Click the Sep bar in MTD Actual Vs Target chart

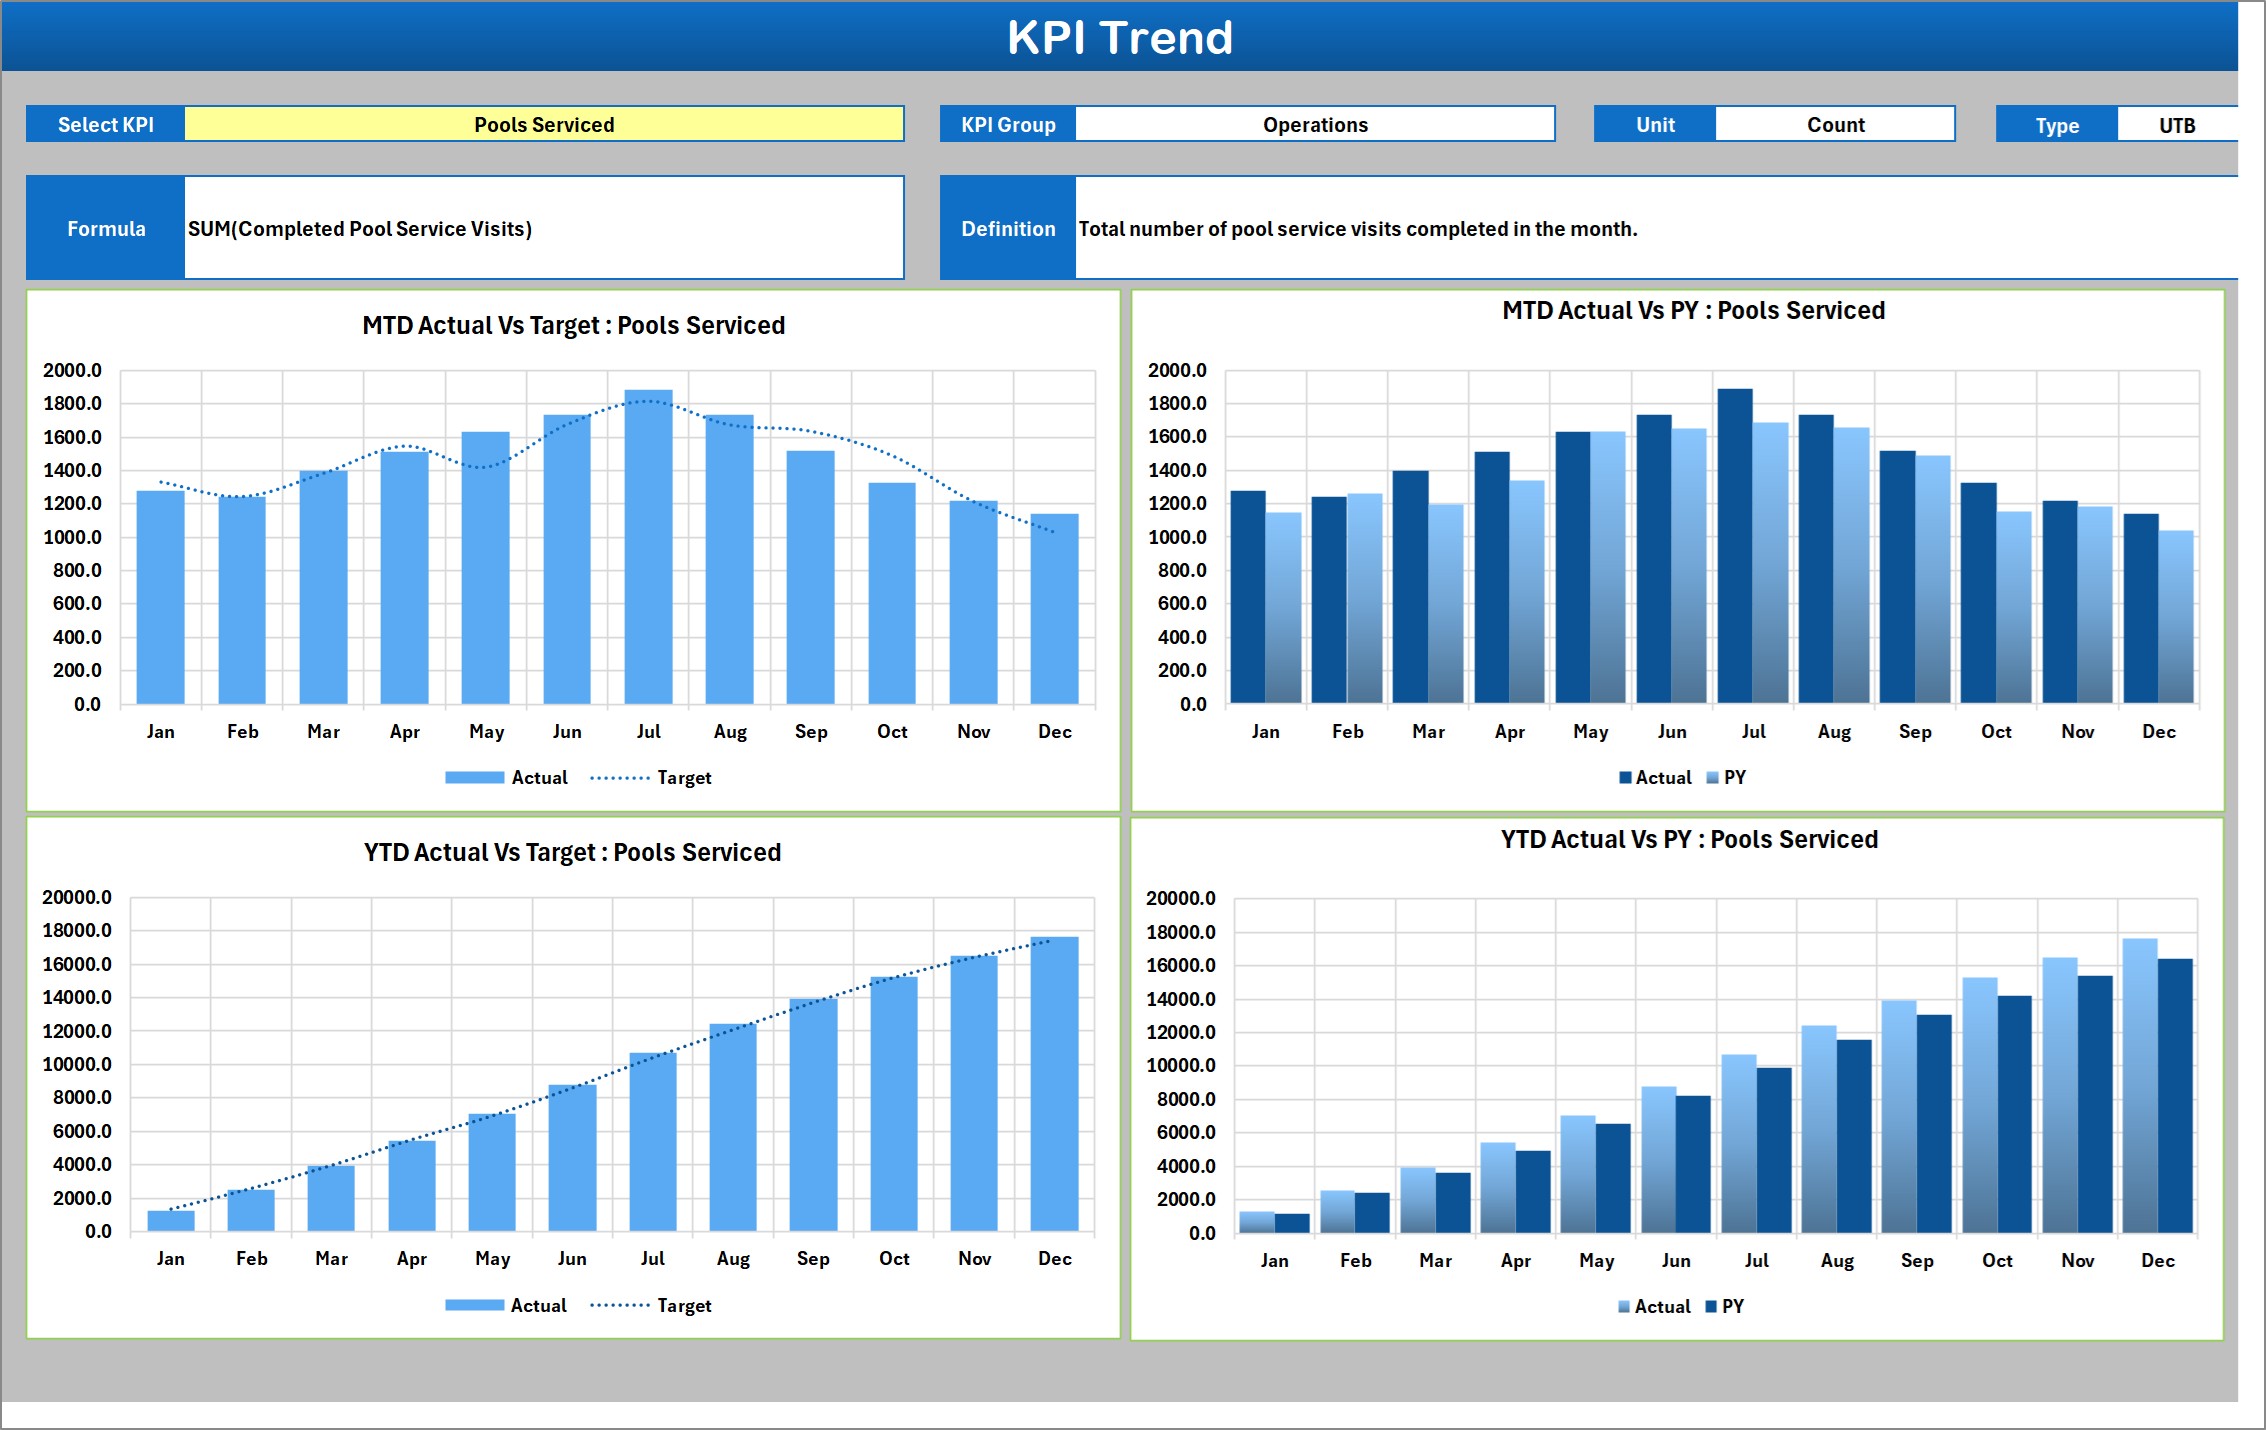pyautogui.click(x=810, y=577)
